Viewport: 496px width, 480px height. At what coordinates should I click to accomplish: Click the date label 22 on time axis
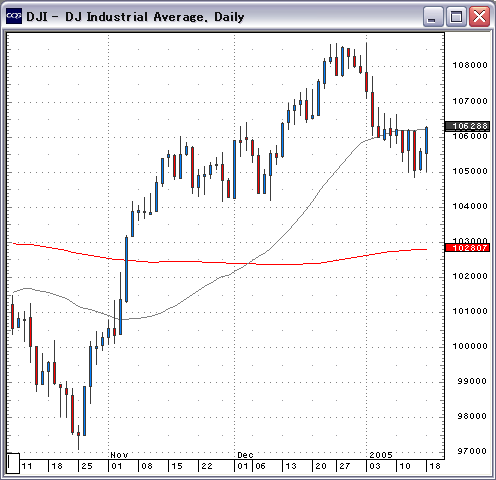pos(207,466)
